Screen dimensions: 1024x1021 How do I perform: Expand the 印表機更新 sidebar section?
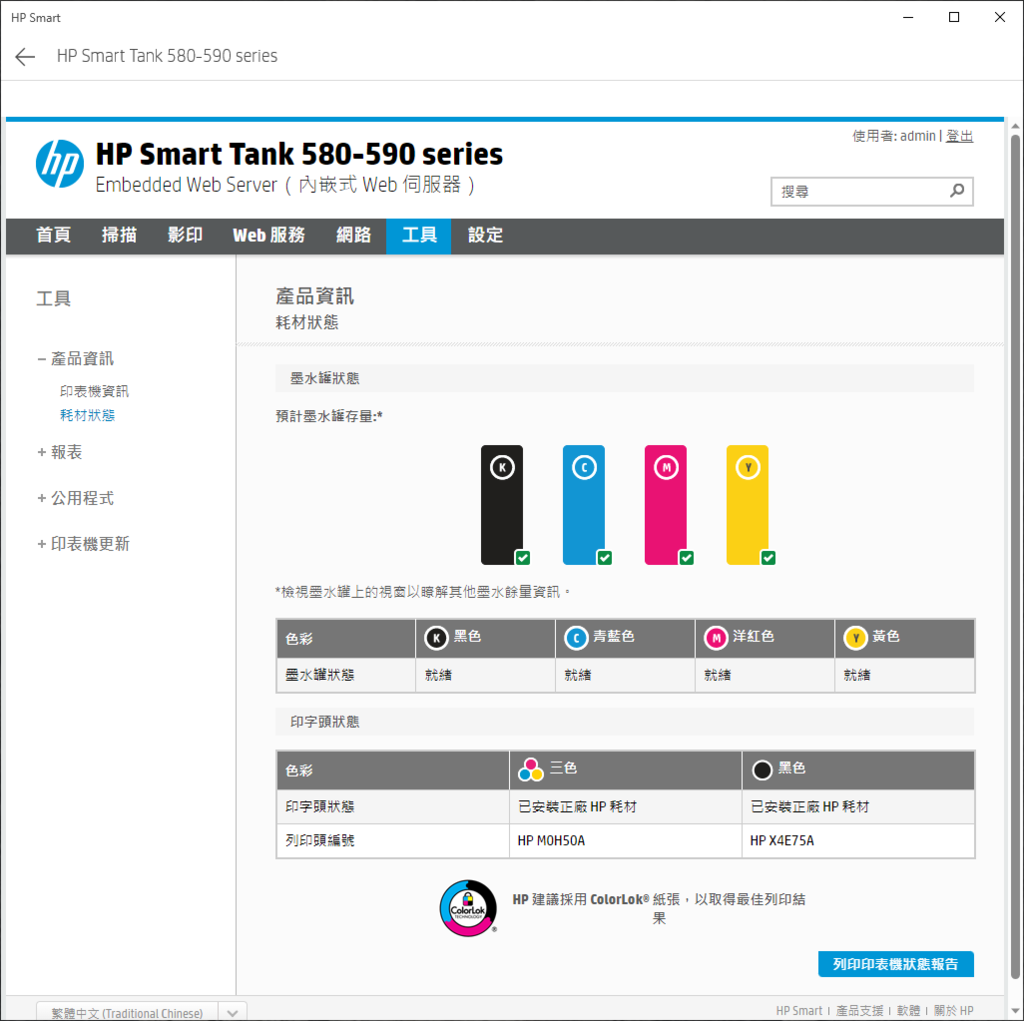(x=42, y=544)
